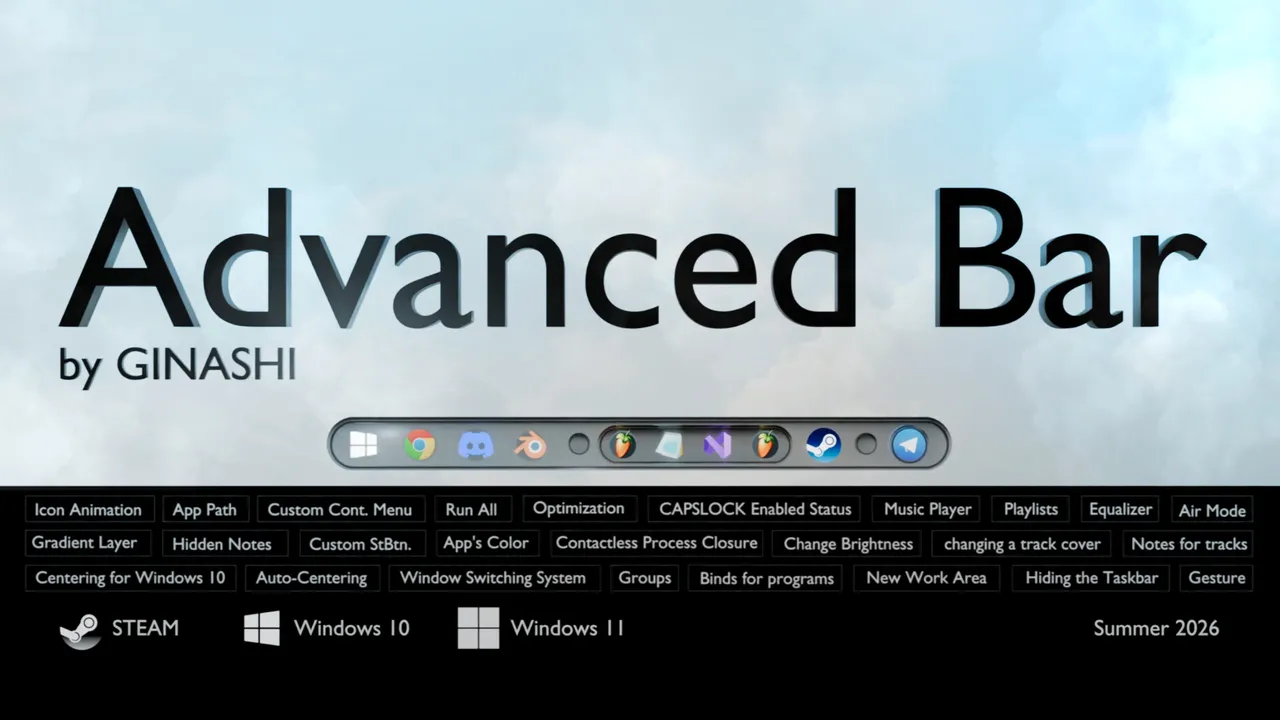The width and height of the screenshot is (1280, 720).
Task: Select the Groups tag
Action: tap(645, 577)
